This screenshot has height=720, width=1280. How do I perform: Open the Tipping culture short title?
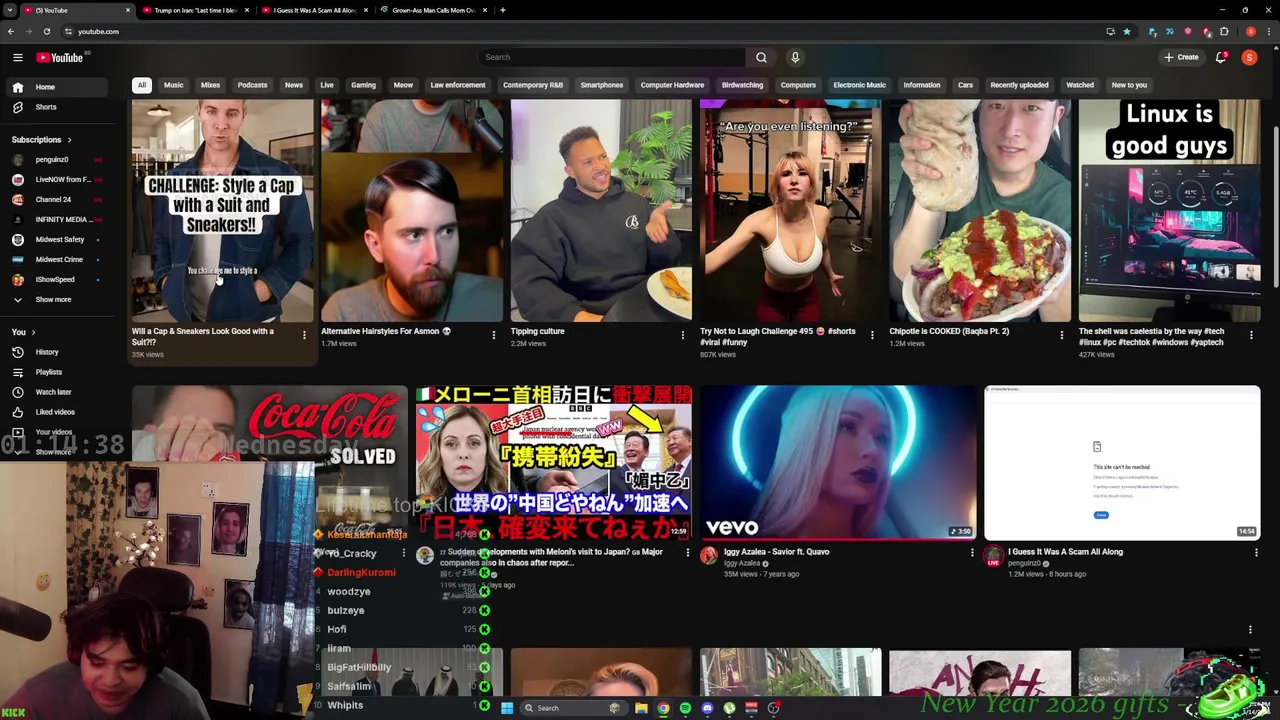click(538, 331)
